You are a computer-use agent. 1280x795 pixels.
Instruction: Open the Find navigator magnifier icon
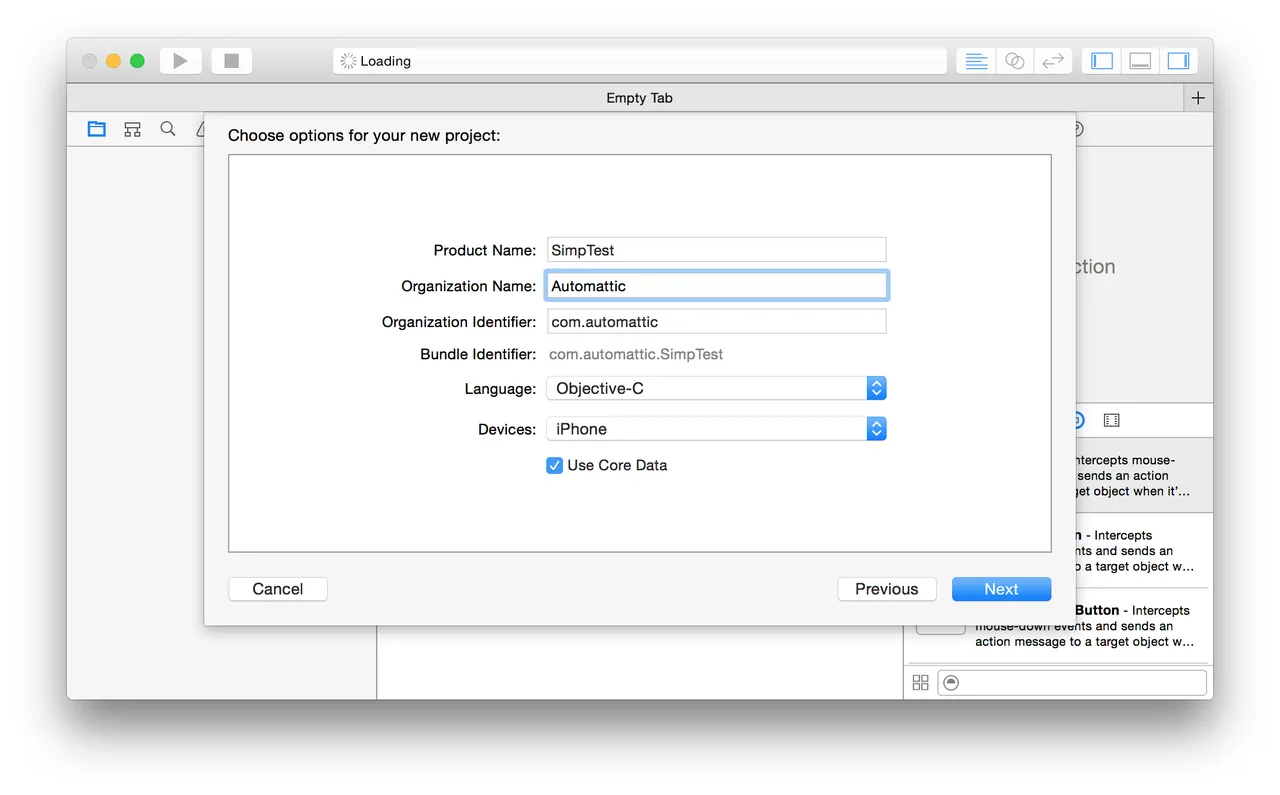168,129
